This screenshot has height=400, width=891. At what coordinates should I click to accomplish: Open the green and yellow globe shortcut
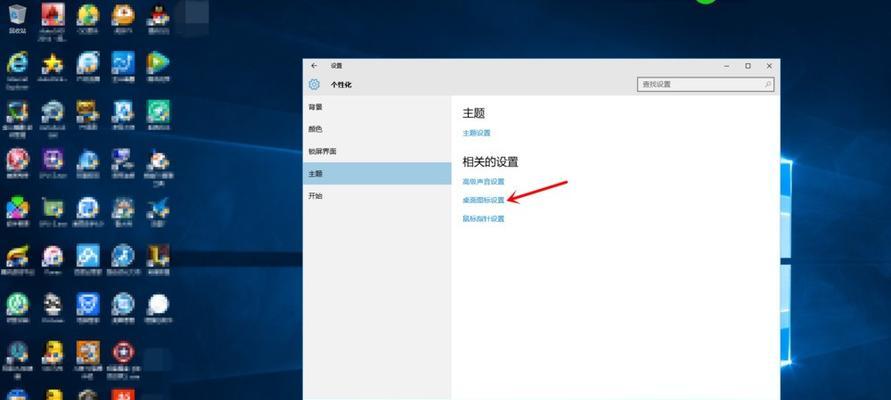[88, 15]
